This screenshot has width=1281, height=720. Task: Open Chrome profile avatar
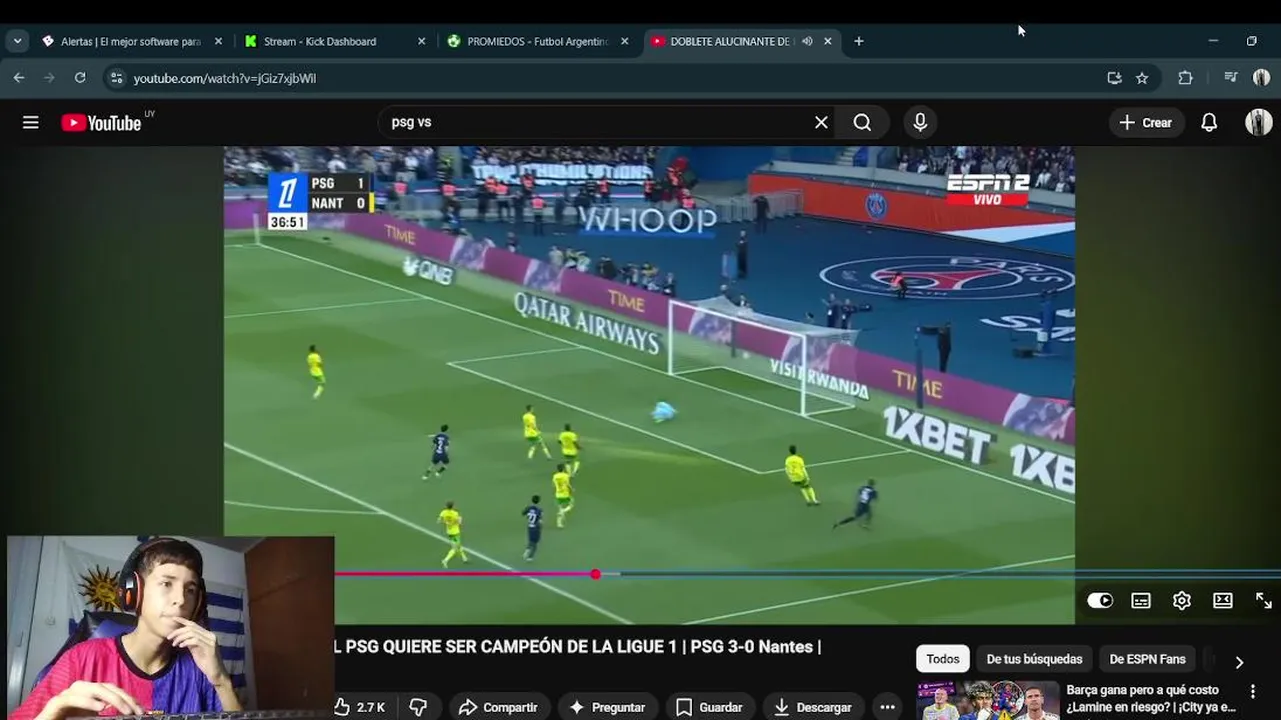[1261, 77]
